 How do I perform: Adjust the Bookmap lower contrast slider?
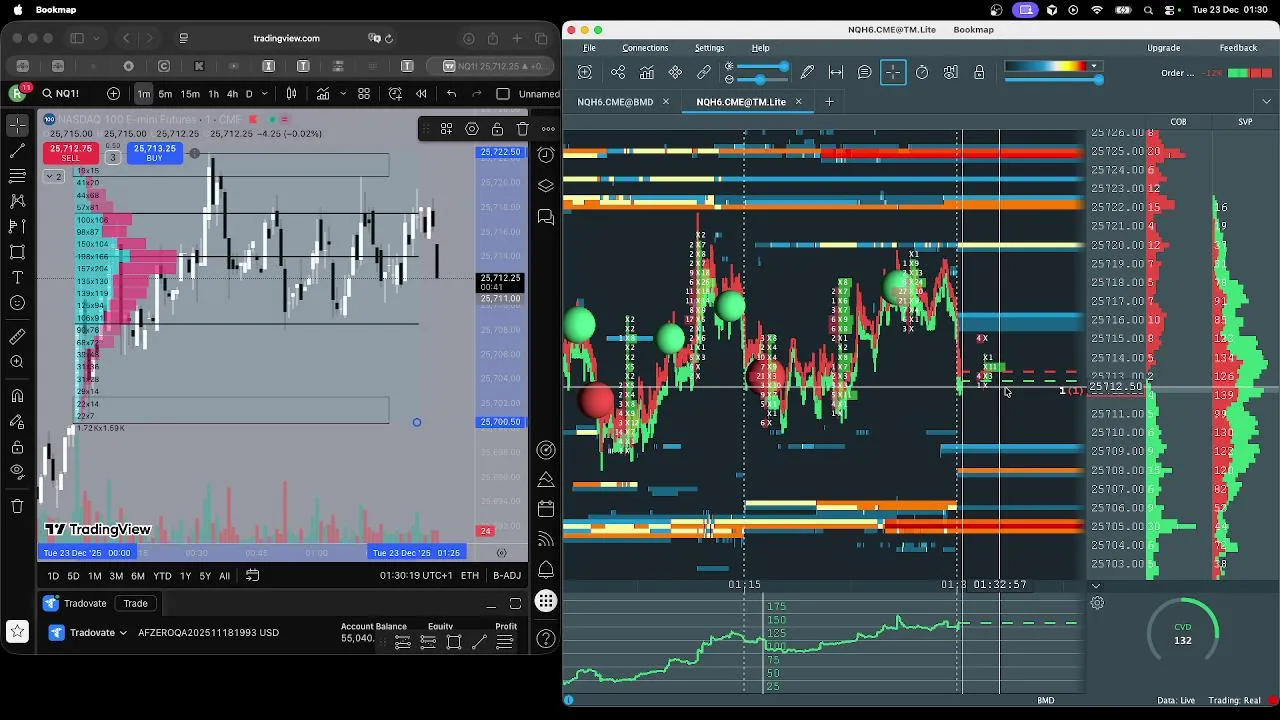[x=760, y=79]
